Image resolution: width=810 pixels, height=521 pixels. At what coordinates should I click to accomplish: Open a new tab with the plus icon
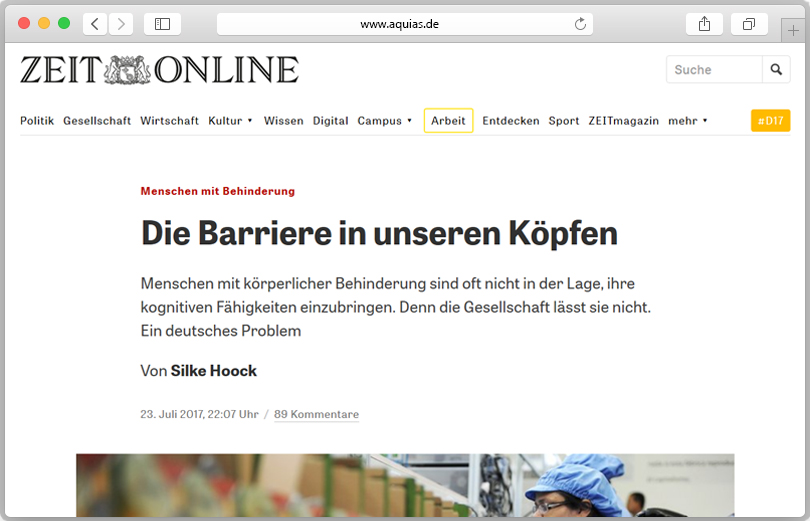click(793, 30)
